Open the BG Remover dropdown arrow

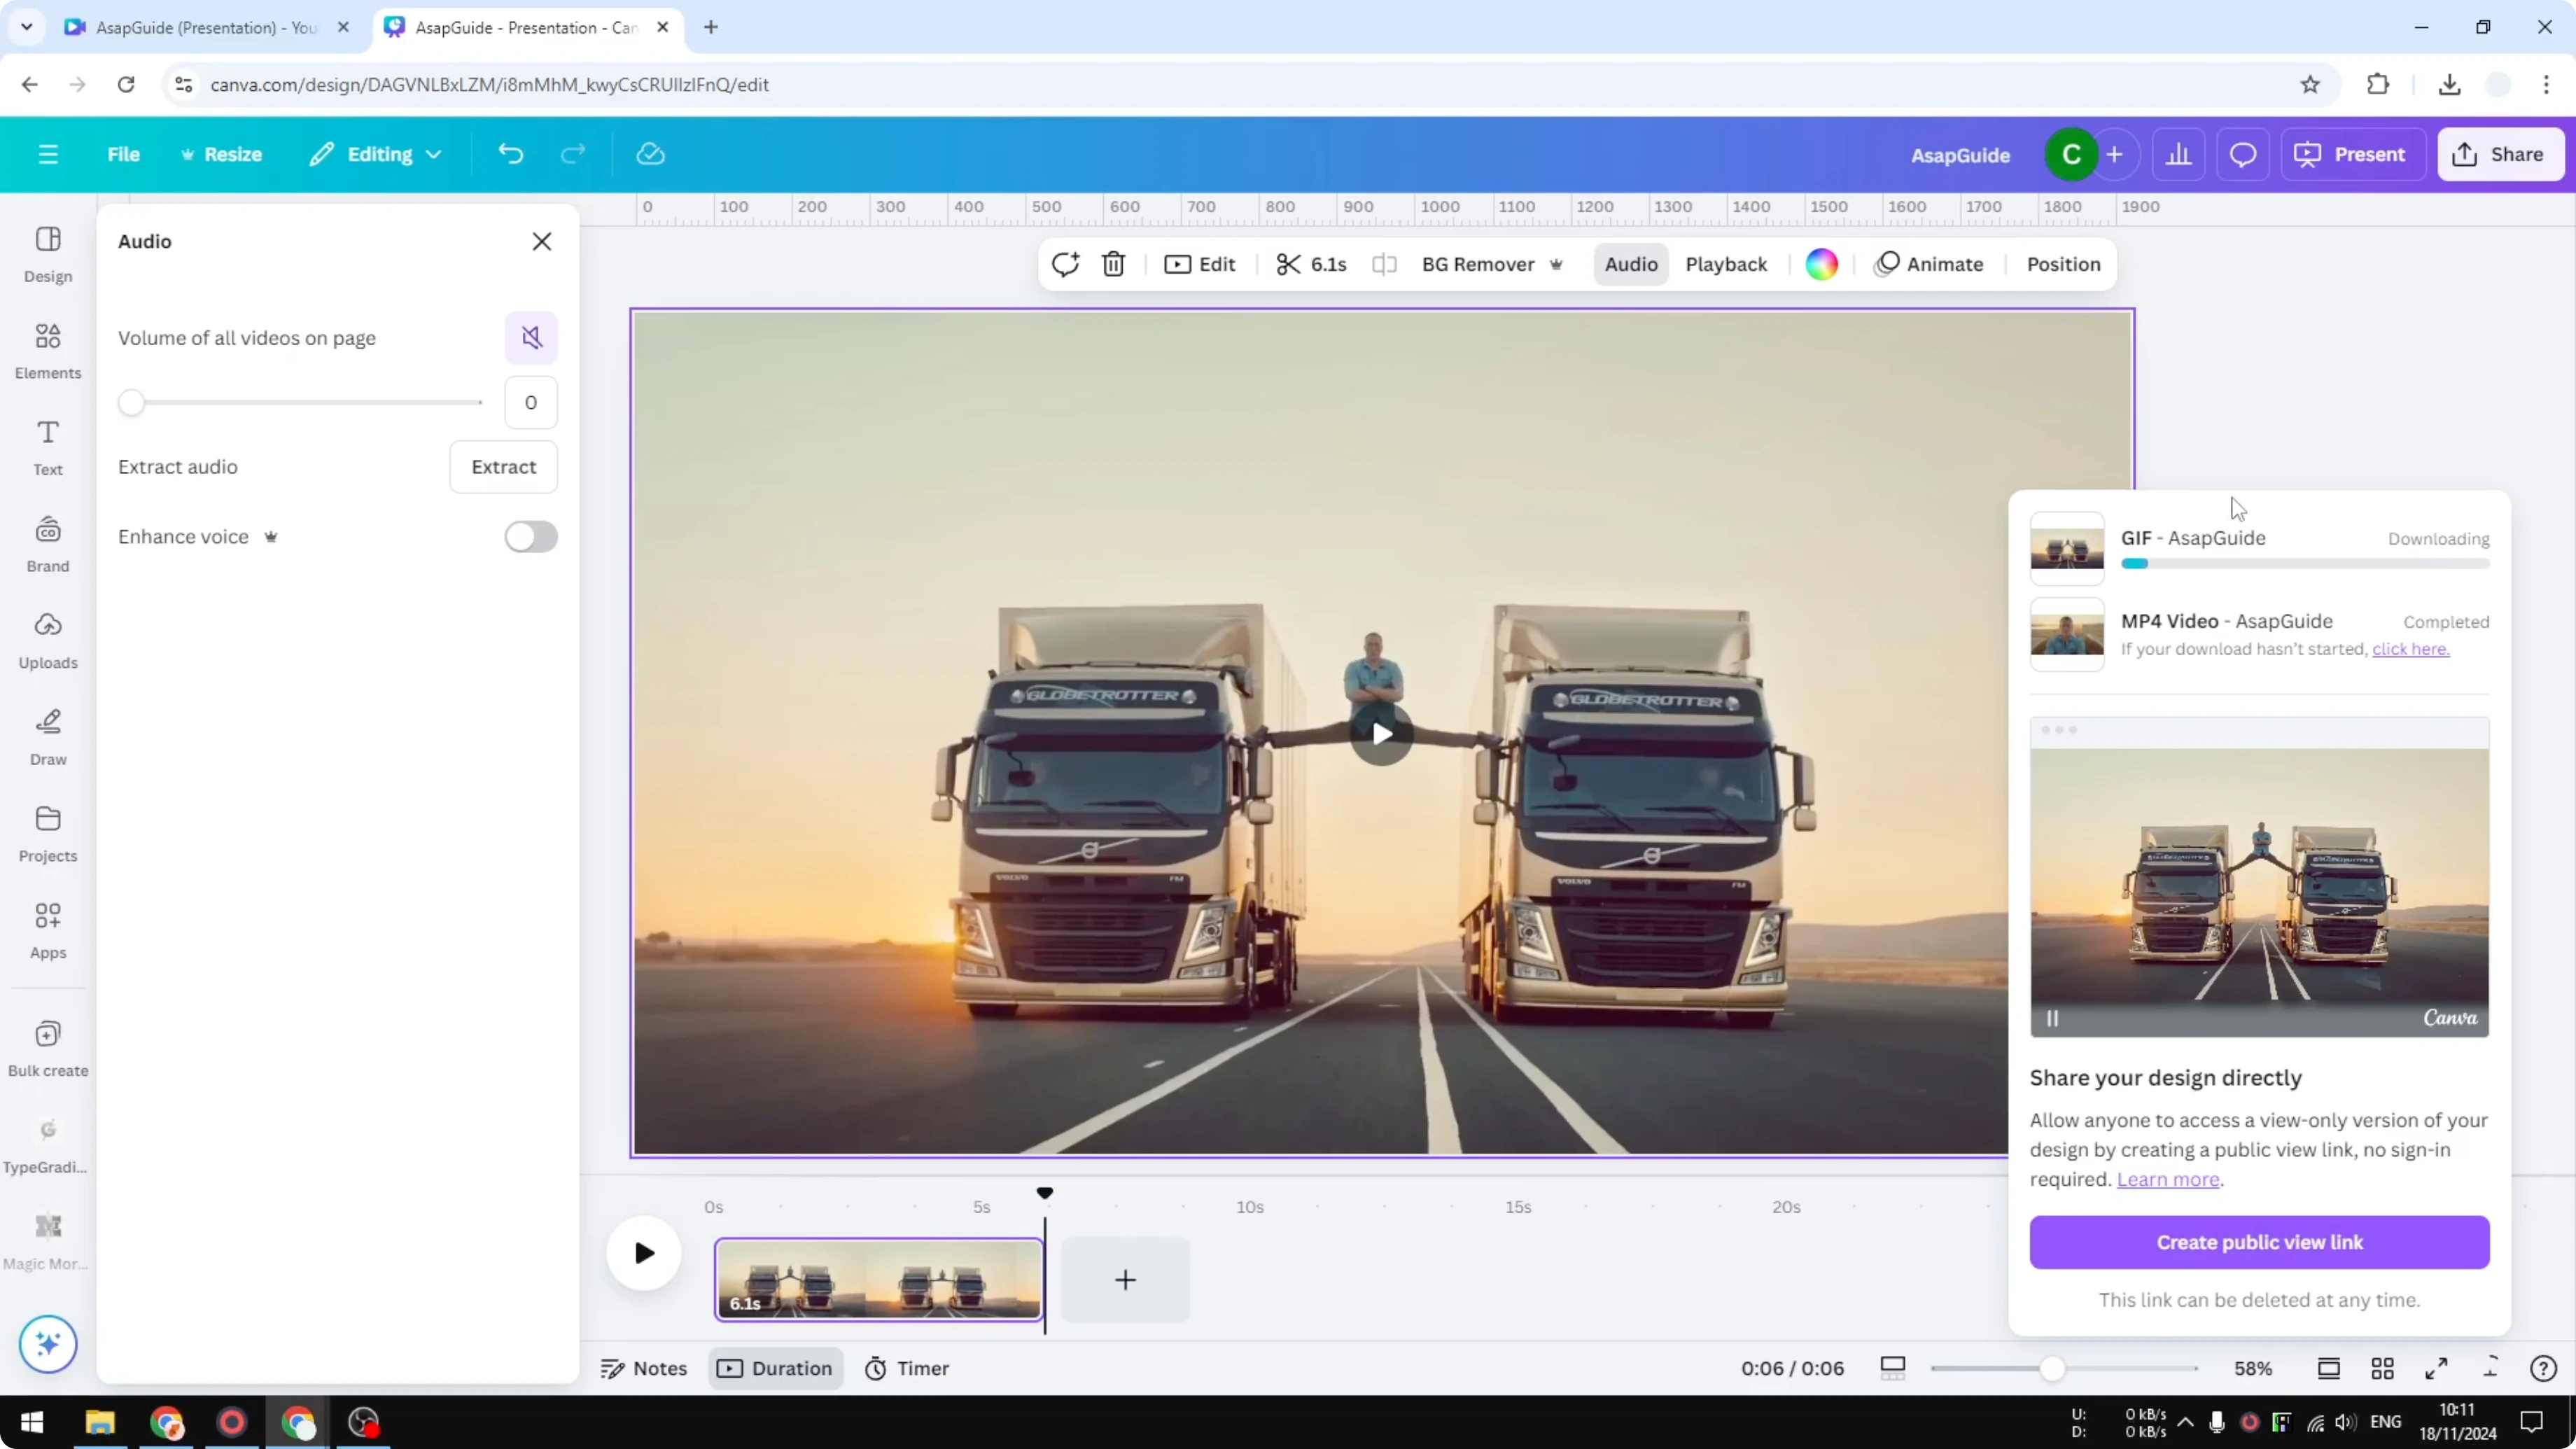(1557, 265)
